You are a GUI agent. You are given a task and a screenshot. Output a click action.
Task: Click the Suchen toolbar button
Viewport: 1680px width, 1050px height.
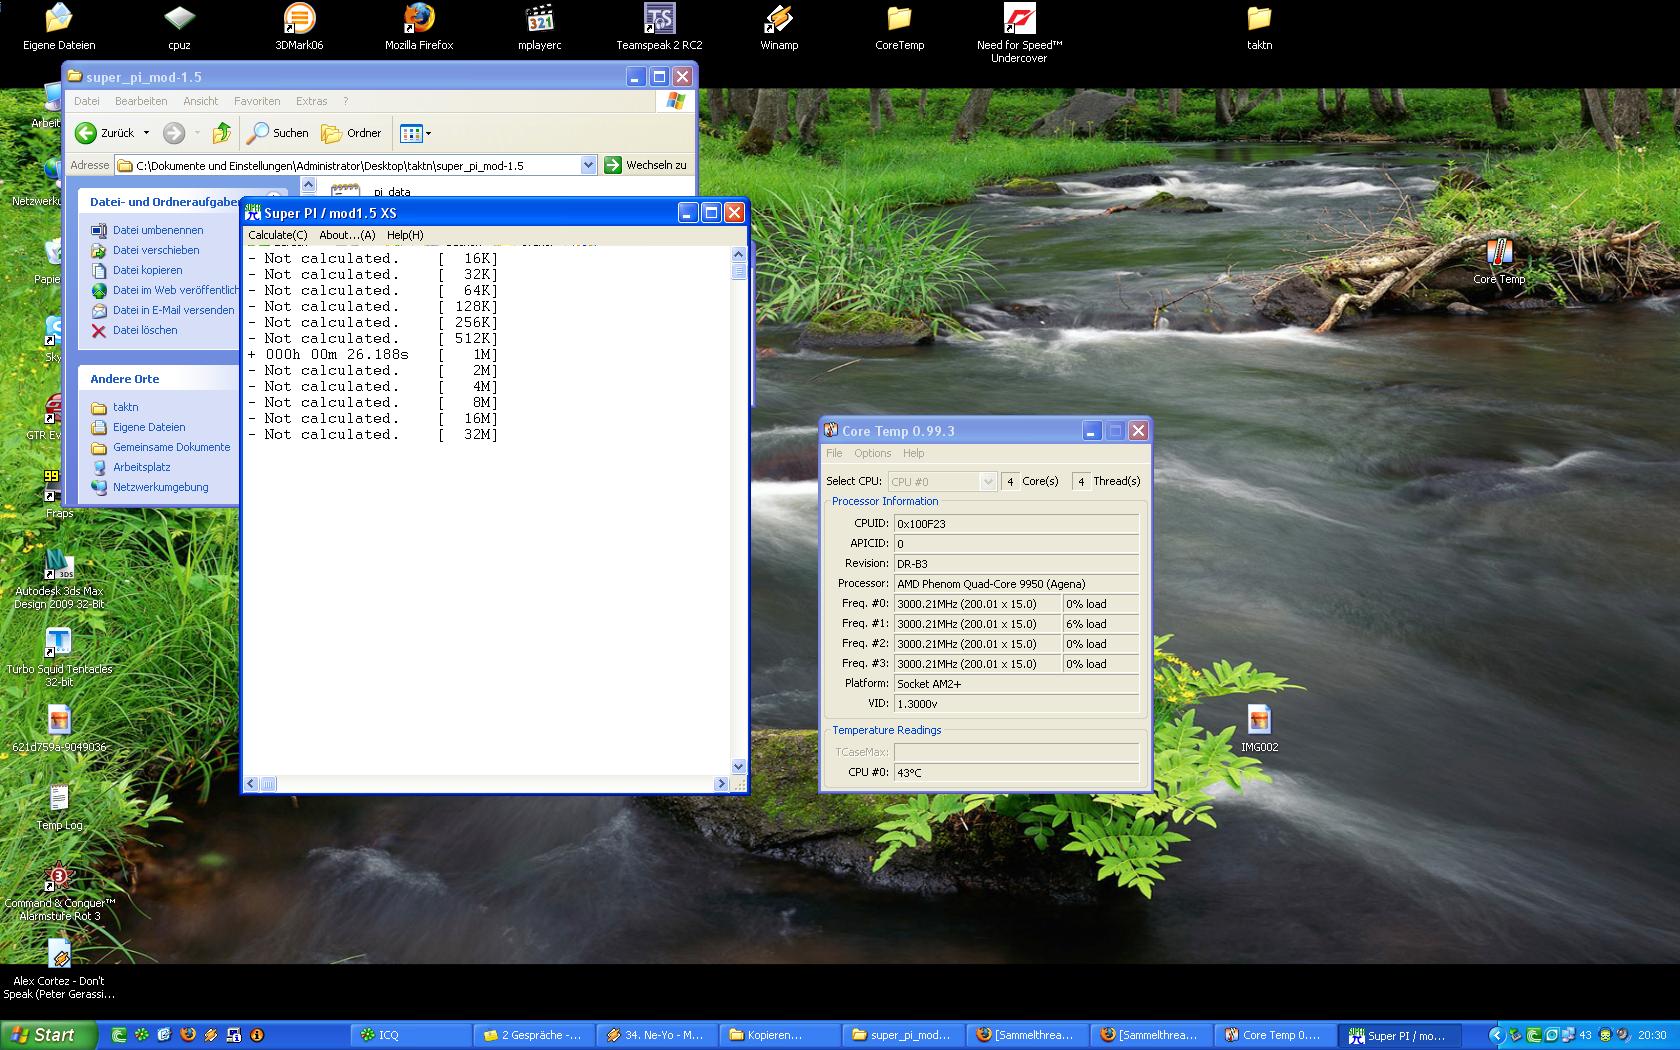click(x=278, y=133)
